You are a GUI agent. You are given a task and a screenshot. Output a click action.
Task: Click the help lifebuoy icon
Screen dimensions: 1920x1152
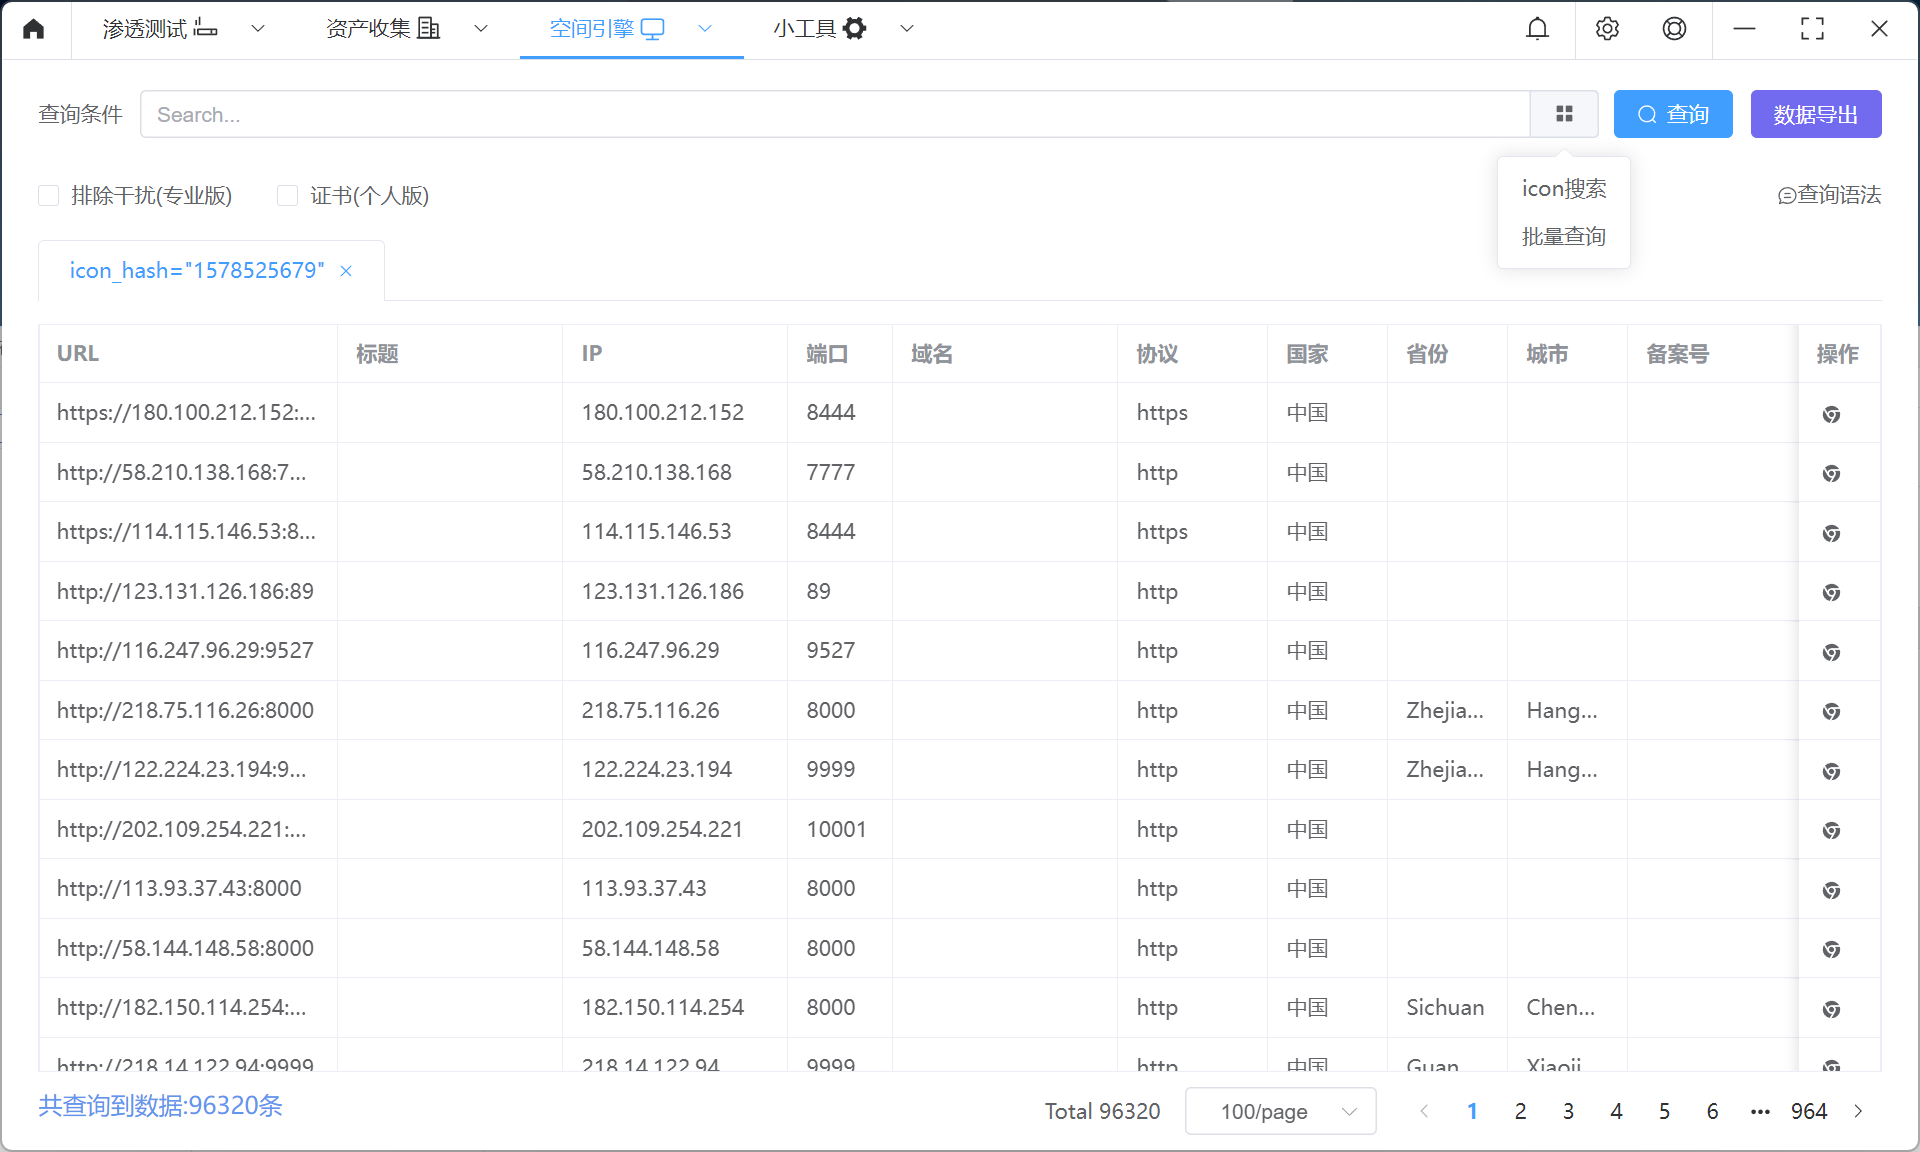[1674, 29]
